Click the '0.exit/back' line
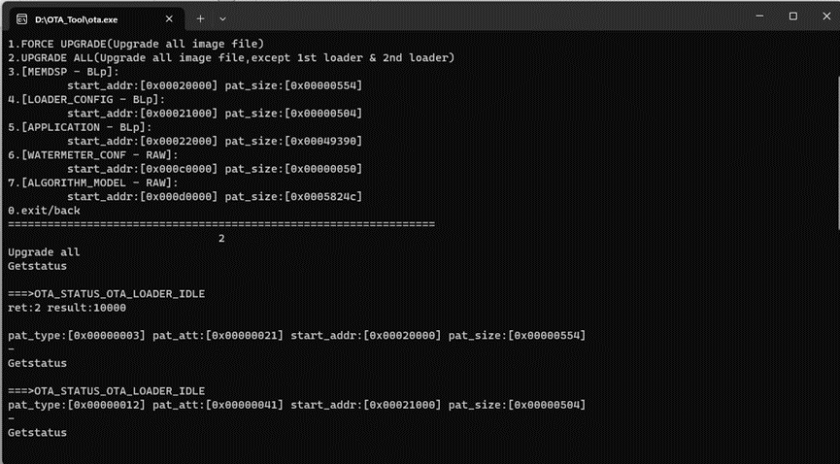840x464 pixels. tap(44, 211)
